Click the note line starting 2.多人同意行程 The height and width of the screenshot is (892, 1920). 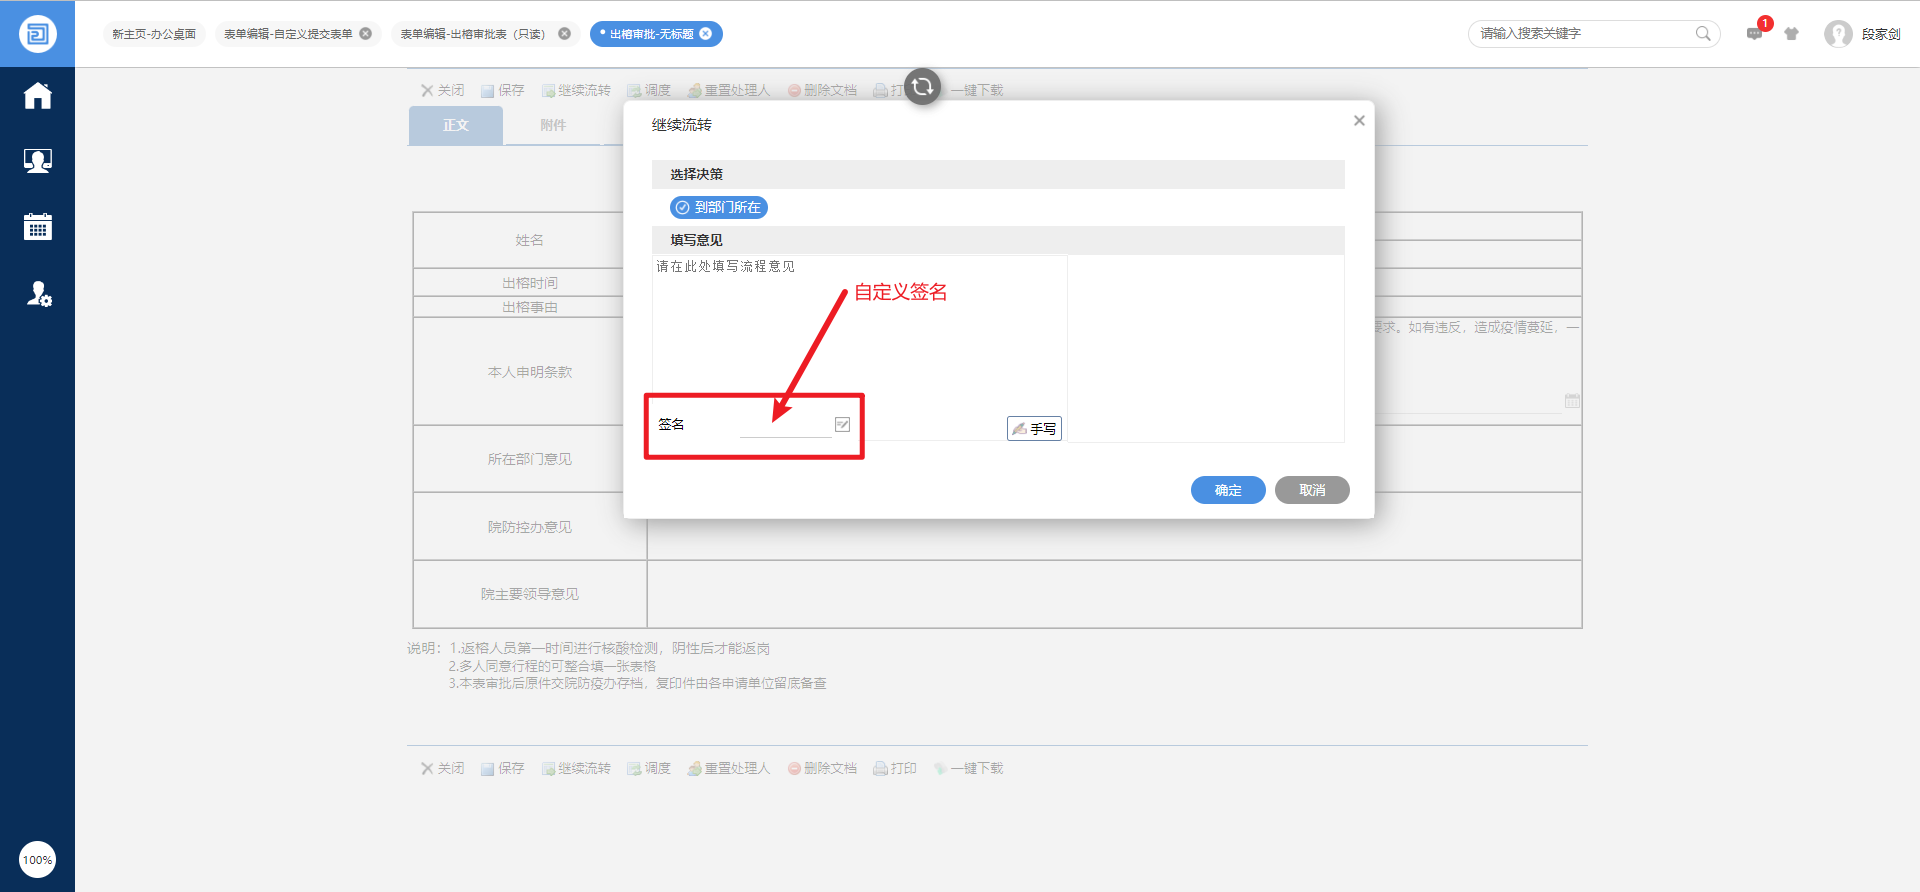[552, 666]
